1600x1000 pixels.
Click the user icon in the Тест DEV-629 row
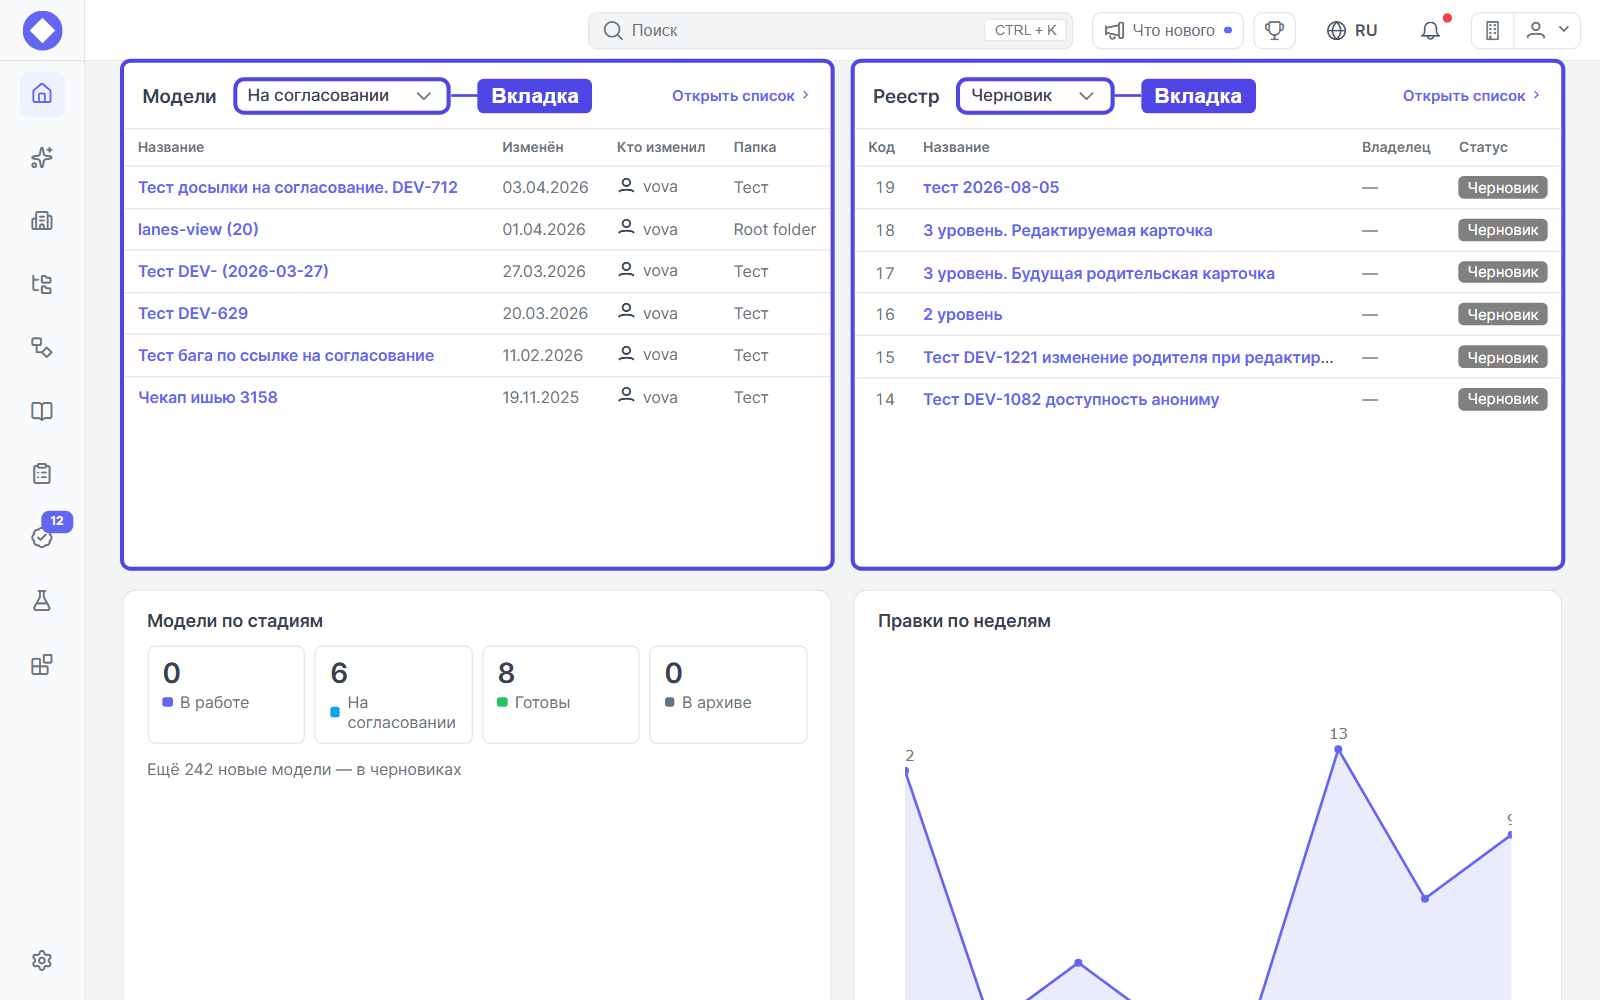click(x=626, y=312)
